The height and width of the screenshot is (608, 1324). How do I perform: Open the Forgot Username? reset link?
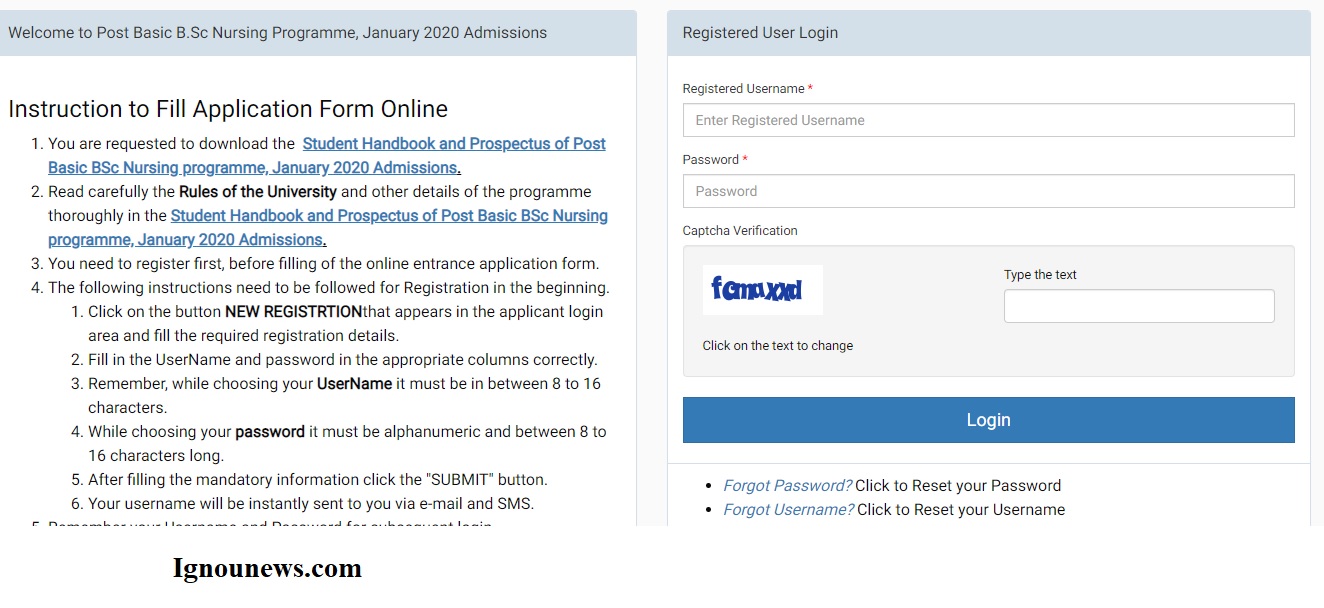click(788, 510)
